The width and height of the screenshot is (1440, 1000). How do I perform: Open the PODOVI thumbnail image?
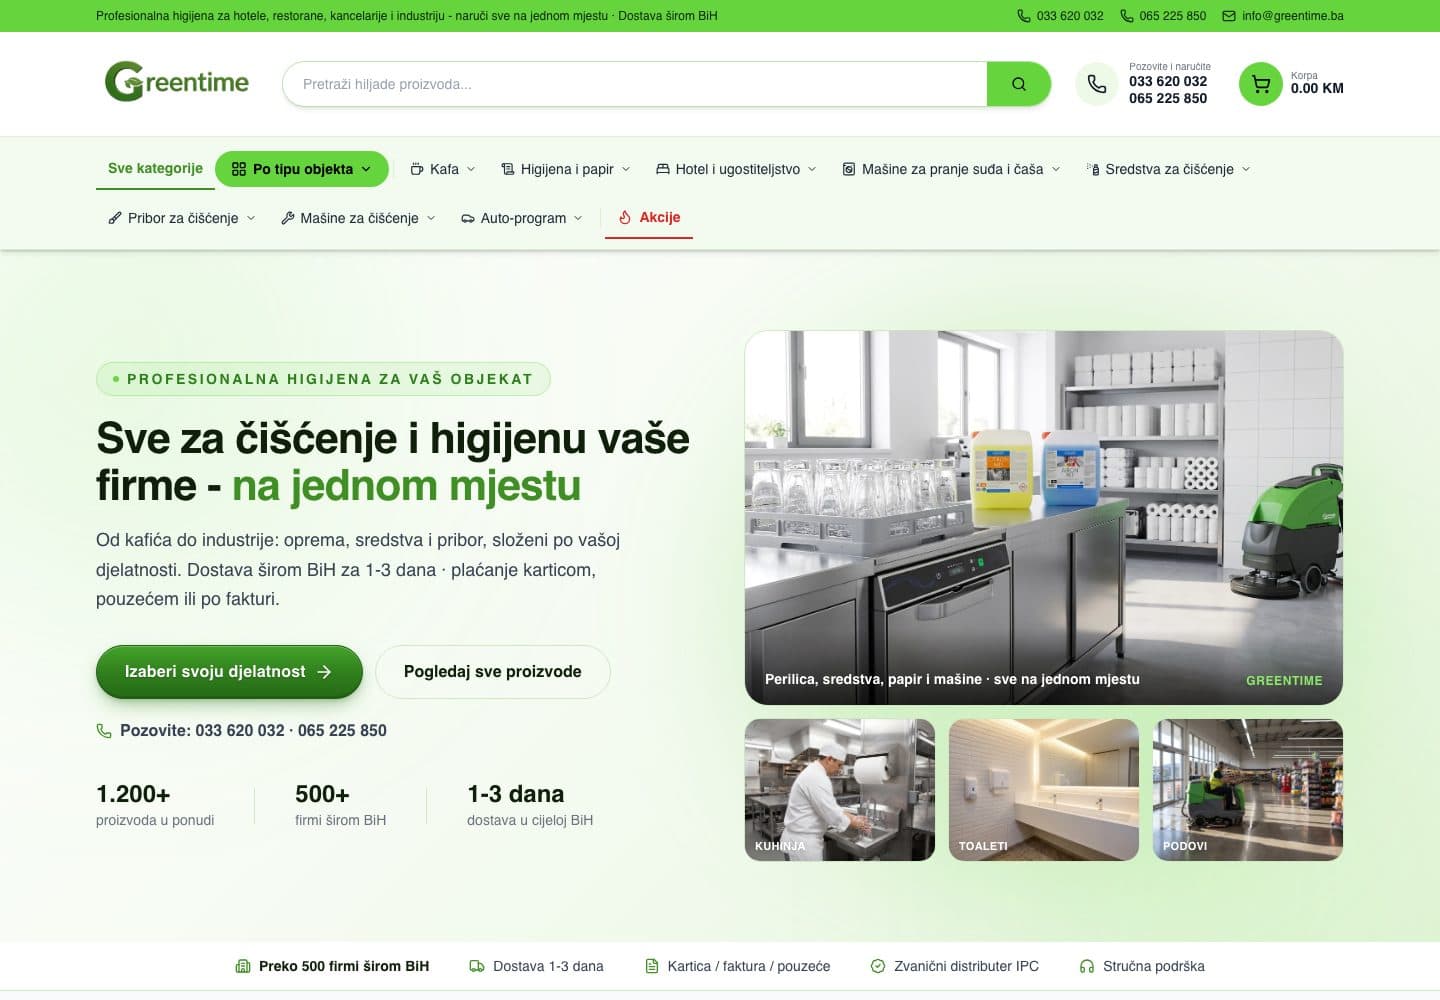point(1248,790)
